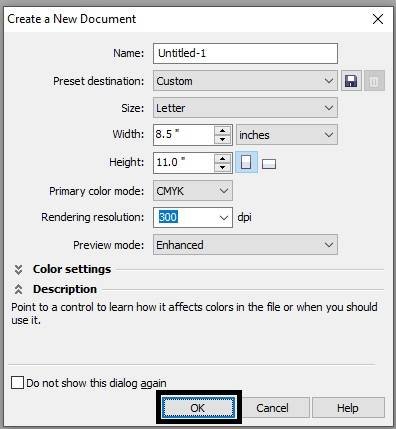Select landscape page orientation icon

coord(269,164)
